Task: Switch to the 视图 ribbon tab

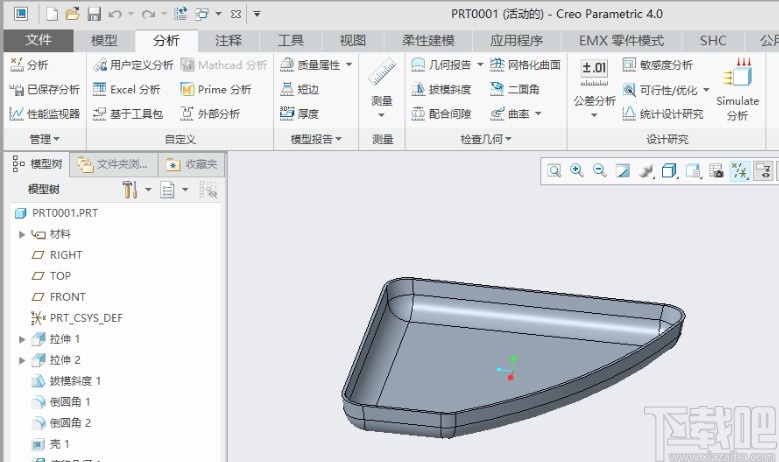Action: point(353,40)
